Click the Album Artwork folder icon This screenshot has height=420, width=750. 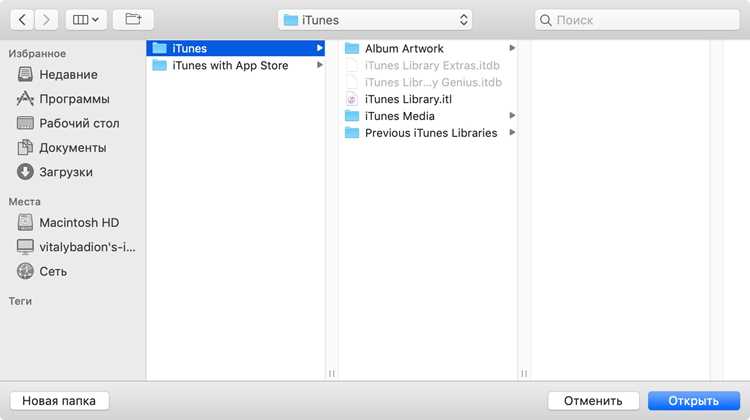[x=352, y=48]
